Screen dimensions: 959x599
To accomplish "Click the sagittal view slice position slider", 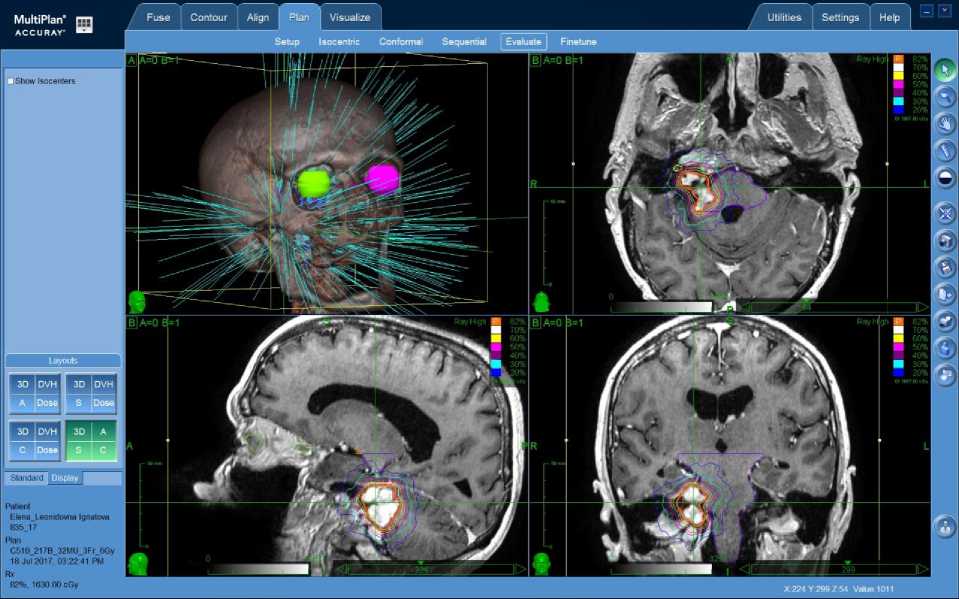I will 431,569.
